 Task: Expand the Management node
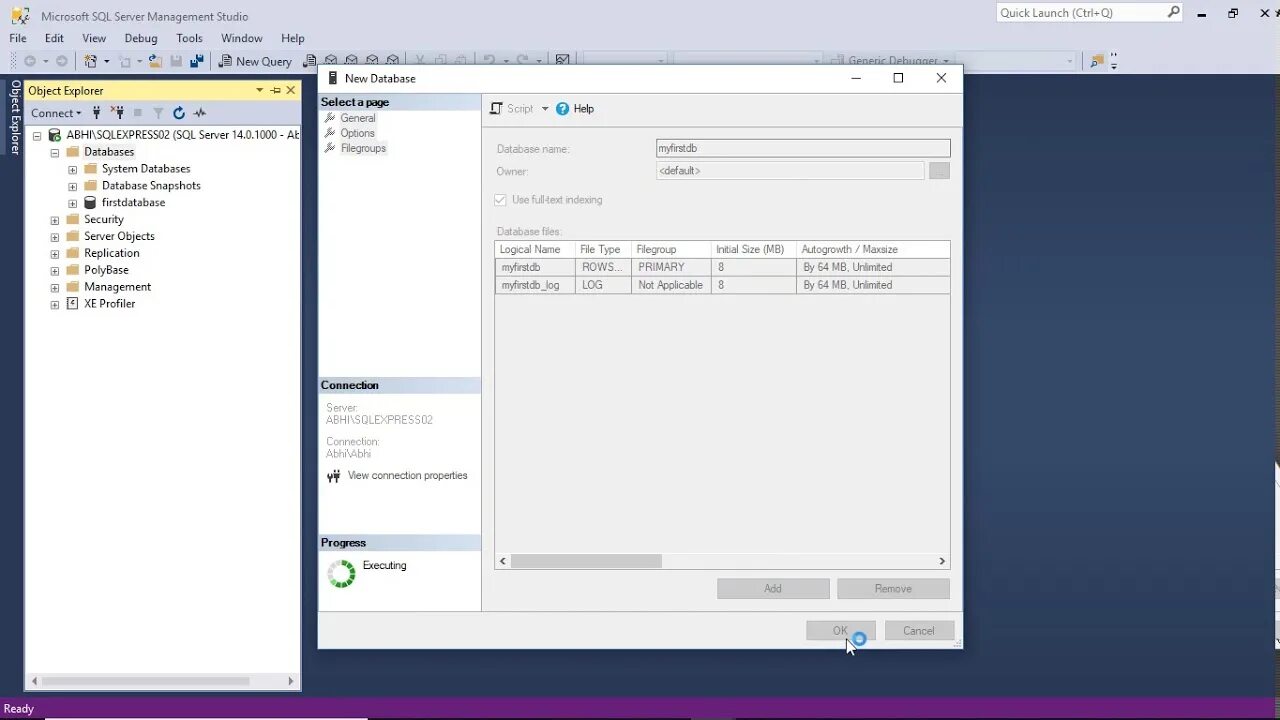[x=55, y=287]
